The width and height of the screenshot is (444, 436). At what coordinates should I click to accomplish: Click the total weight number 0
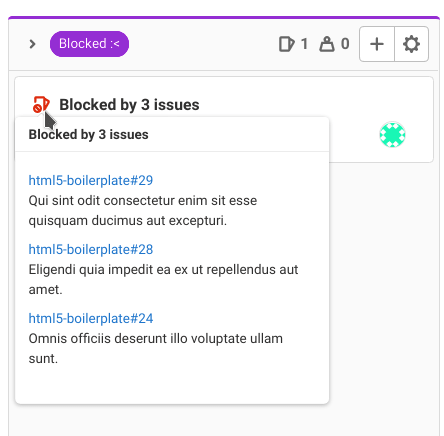[345, 44]
